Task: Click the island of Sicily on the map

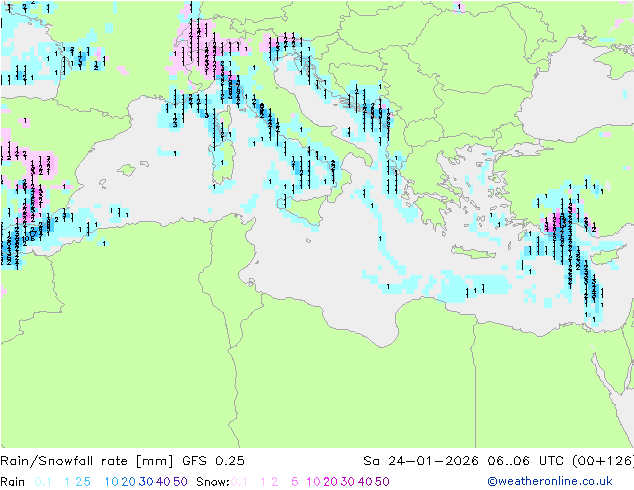Action: coord(302,209)
